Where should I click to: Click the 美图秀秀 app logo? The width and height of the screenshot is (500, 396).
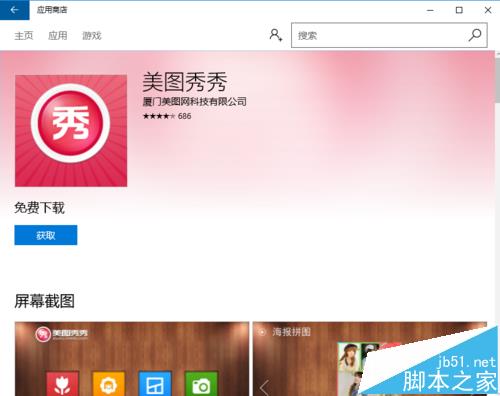pyautogui.click(x=71, y=131)
